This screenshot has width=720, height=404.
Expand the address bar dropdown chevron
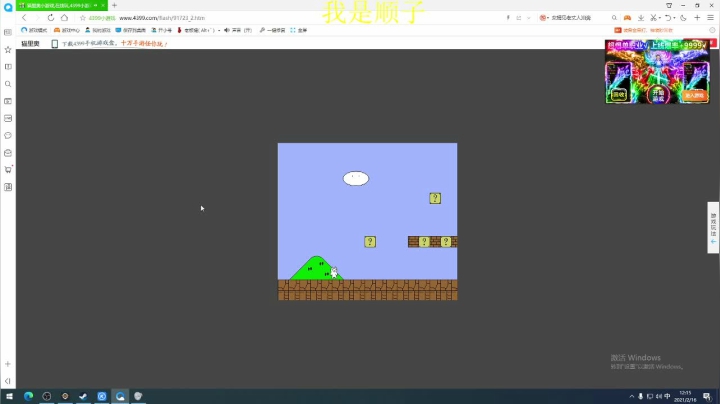point(529,18)
